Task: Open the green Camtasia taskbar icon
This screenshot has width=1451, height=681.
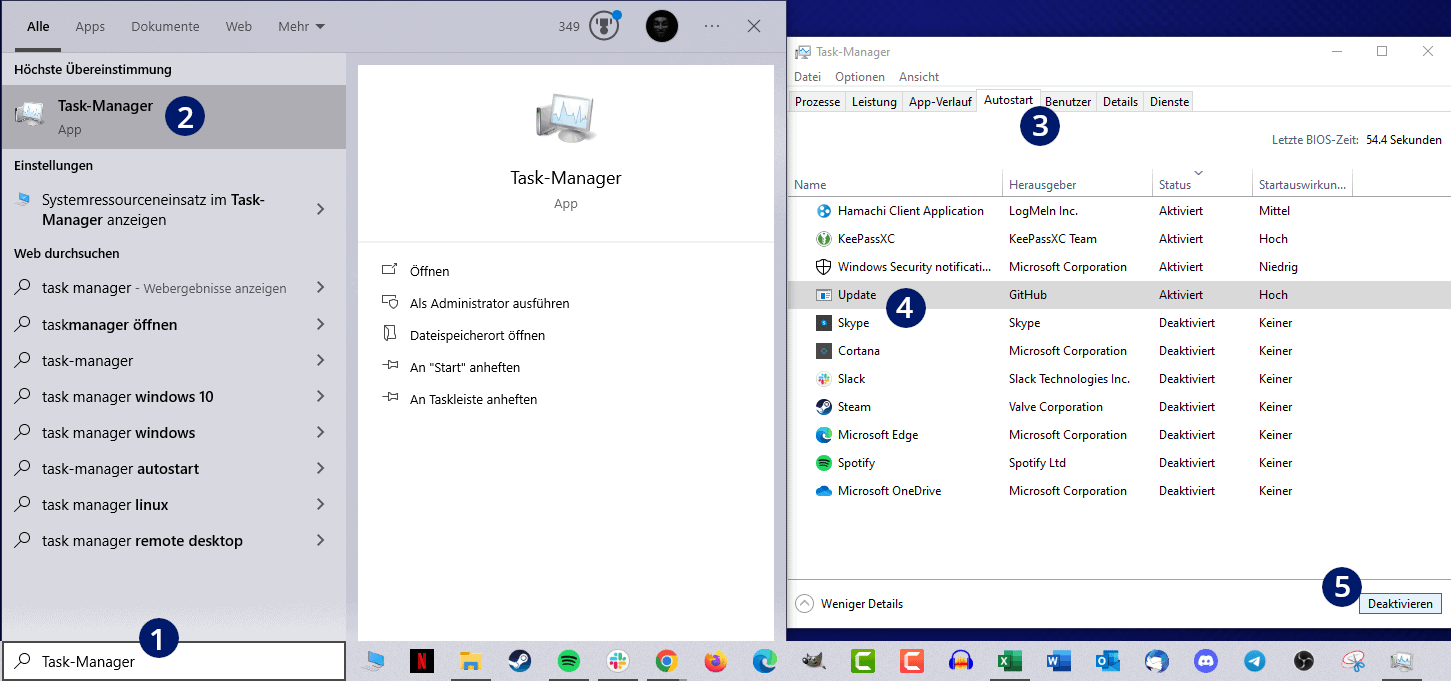Action: click(863, 661)
